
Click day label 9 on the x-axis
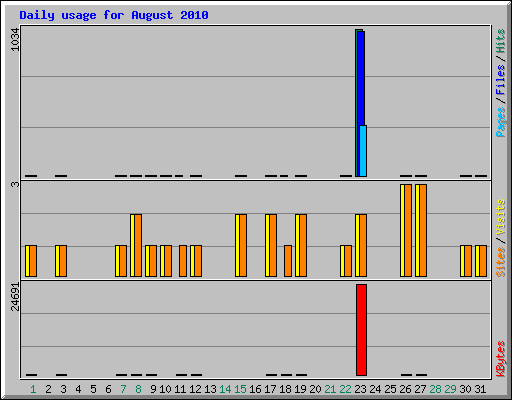pos(153,389)
